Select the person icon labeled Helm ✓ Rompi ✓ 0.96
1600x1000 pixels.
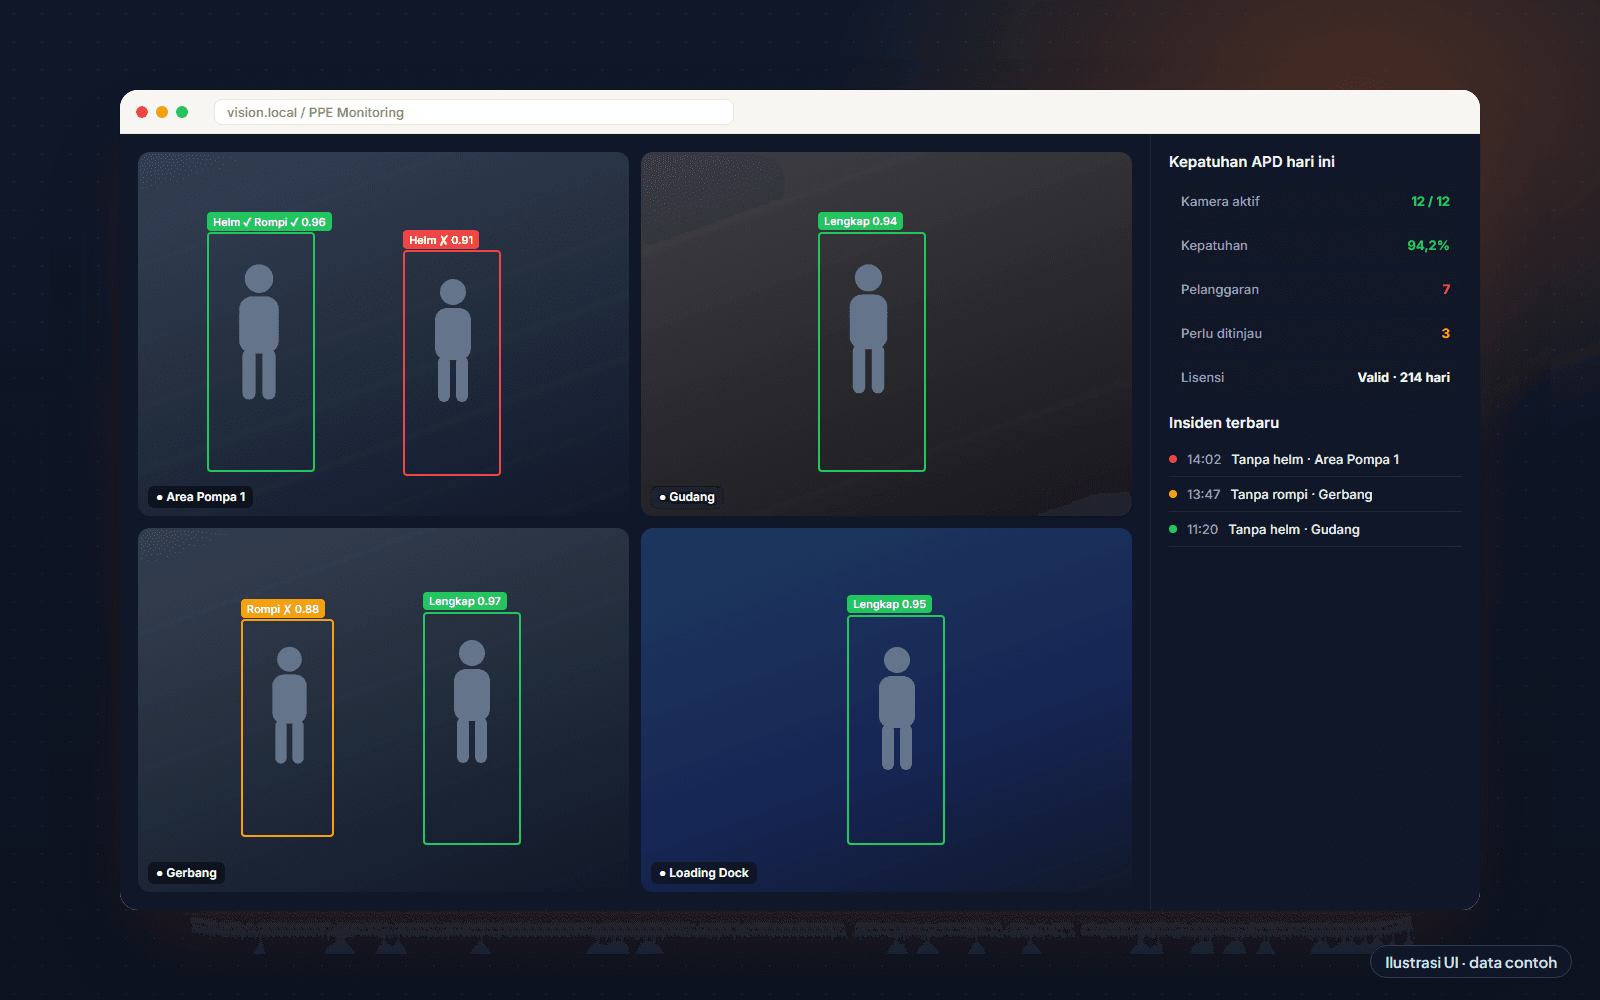259,332
